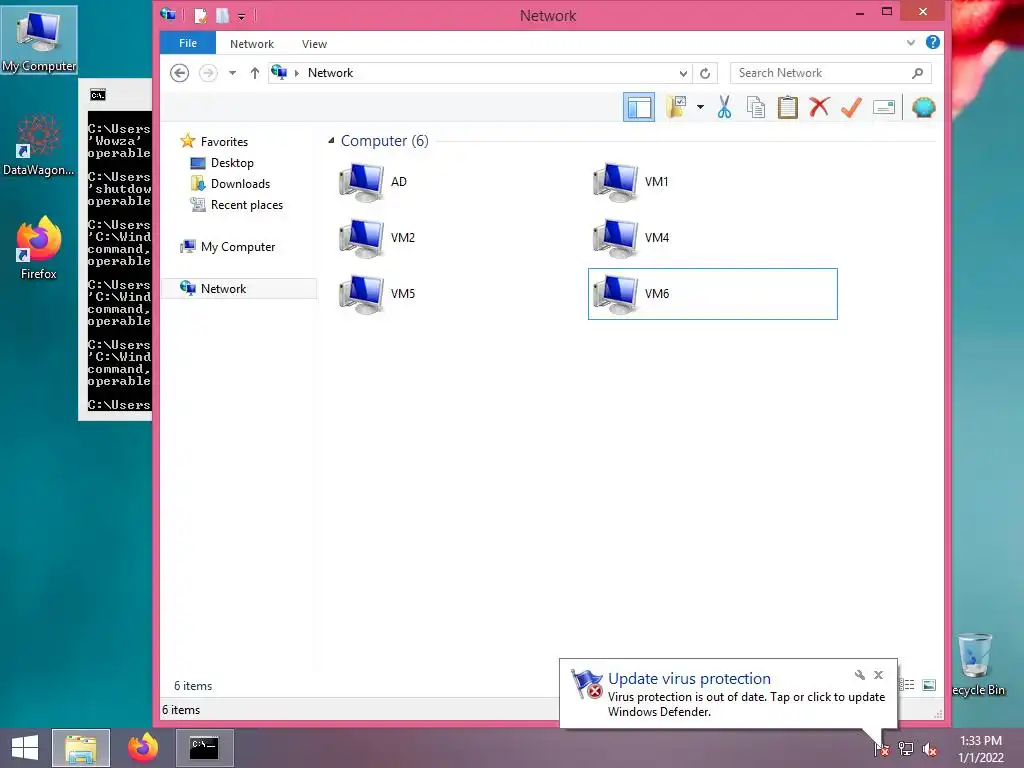This screenshot has height=768, width=1024.
Task: Toggle the navigation pane layout button
Action: [x=639, y=108]
